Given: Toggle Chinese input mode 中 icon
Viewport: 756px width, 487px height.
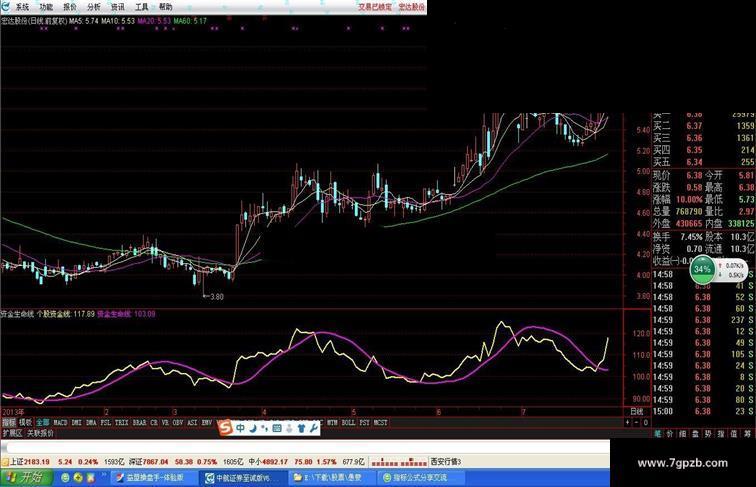Looking at the screenshot, I should pyautogui.click(x=240, y=428).
